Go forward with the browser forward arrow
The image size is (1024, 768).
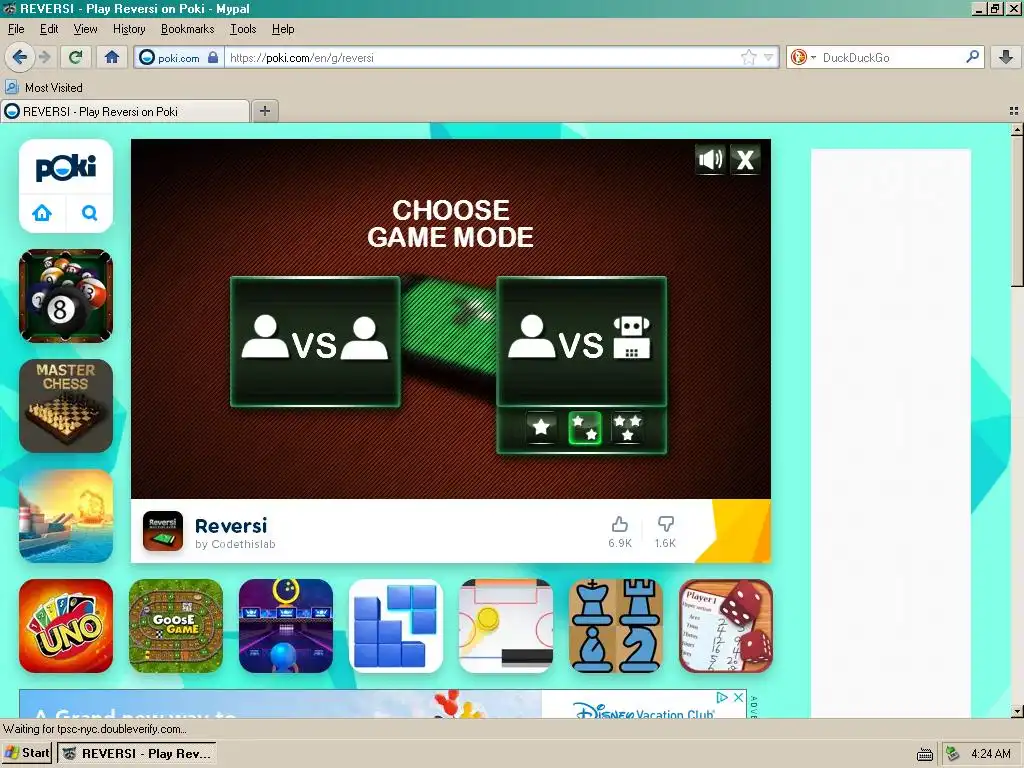(x=44, y=57)
